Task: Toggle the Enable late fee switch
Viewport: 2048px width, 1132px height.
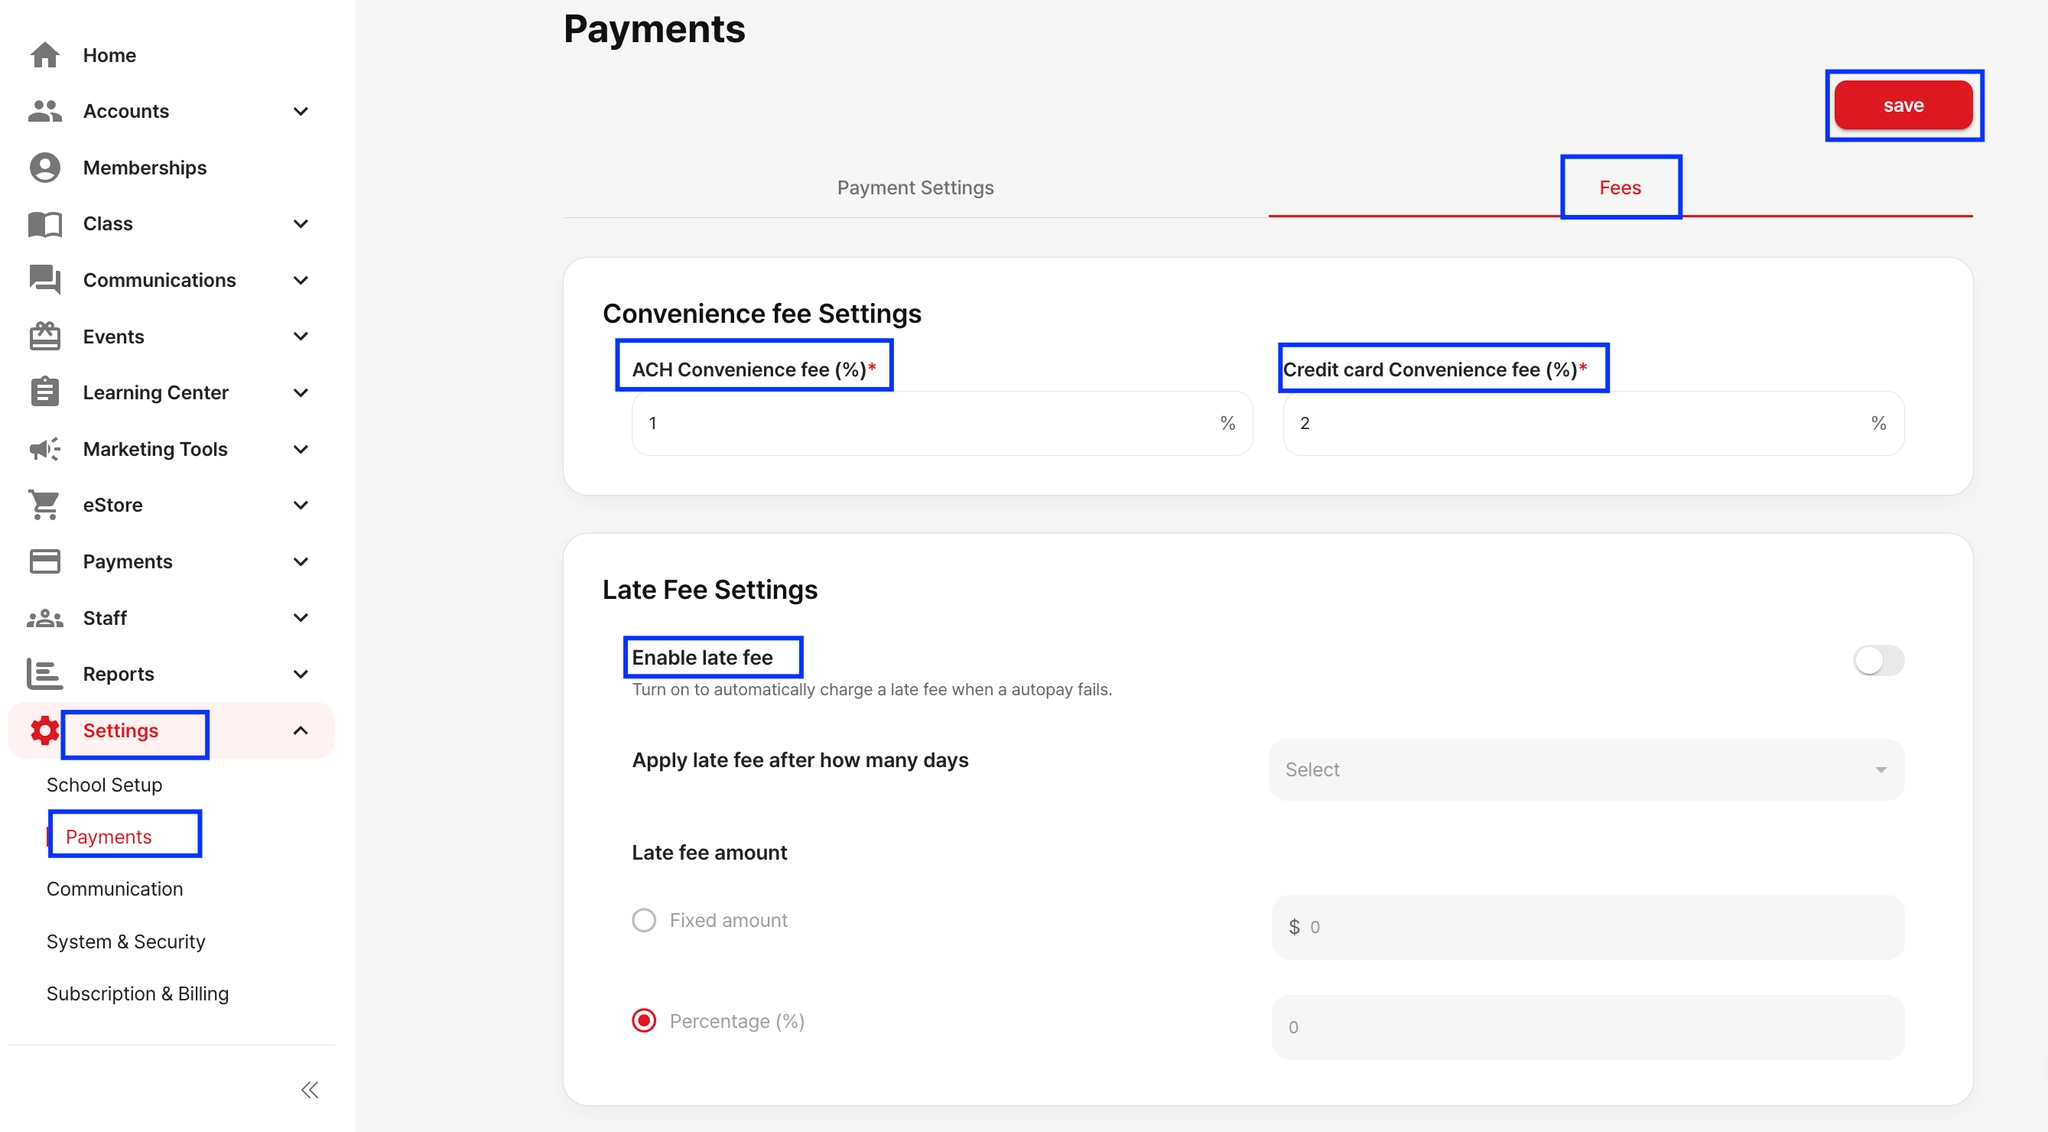Action: click(x=1878, y=661)
